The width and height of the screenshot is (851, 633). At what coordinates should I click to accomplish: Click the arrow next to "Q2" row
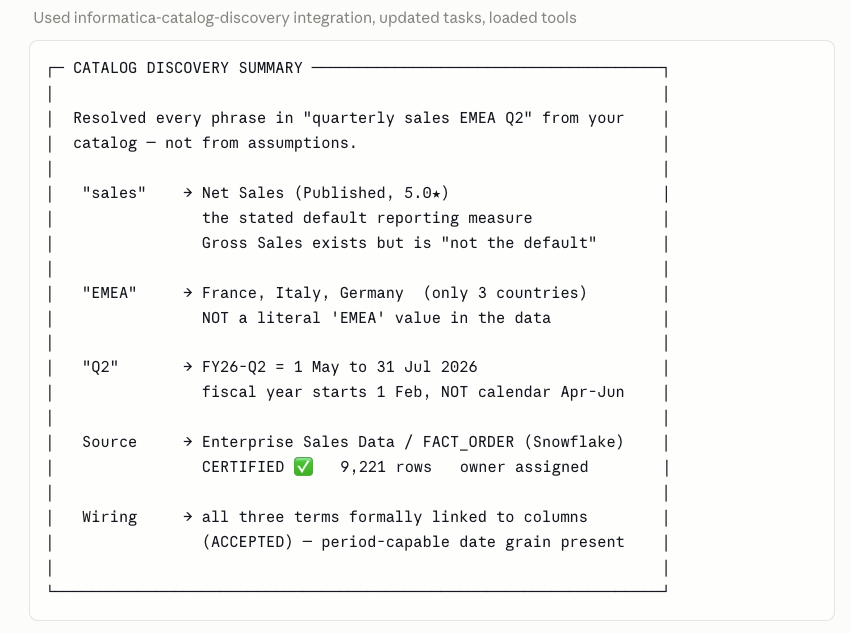[x=188, y=367]
